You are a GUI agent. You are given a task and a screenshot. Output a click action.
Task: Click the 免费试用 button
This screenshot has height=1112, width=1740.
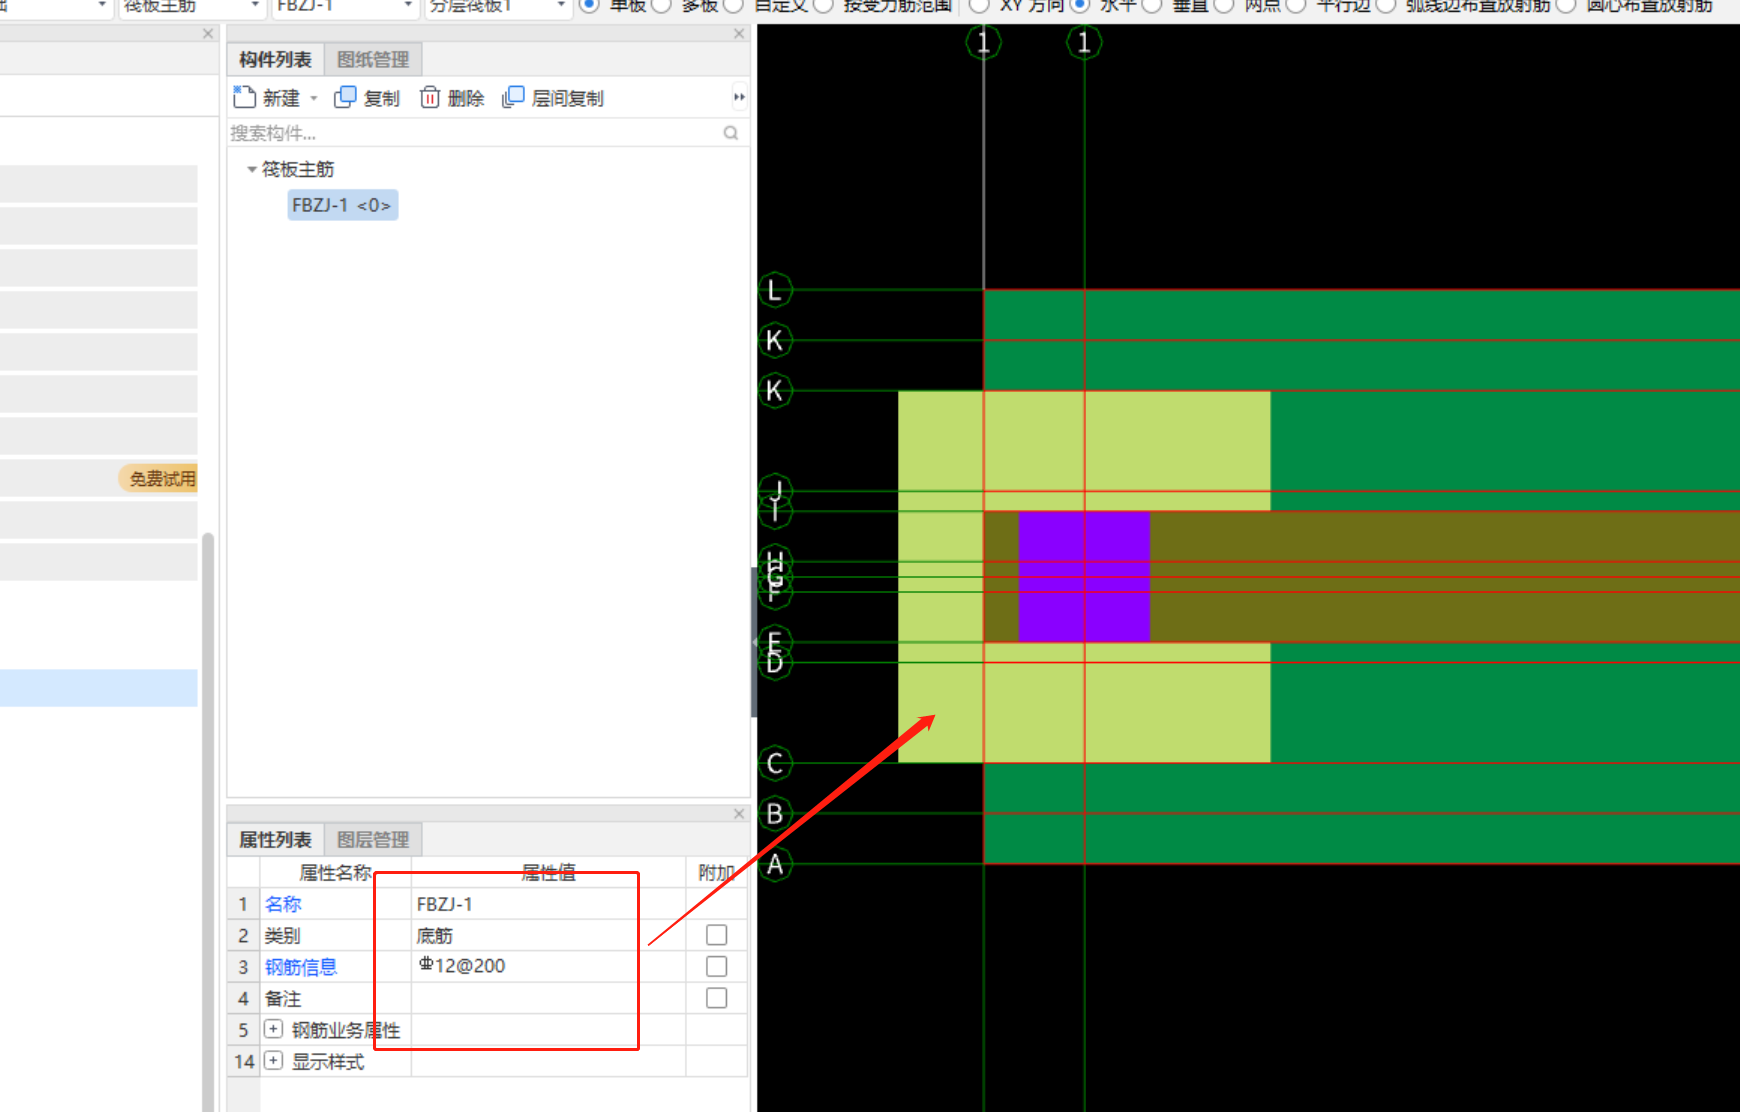pyautogui.click(x=159, y=478)
